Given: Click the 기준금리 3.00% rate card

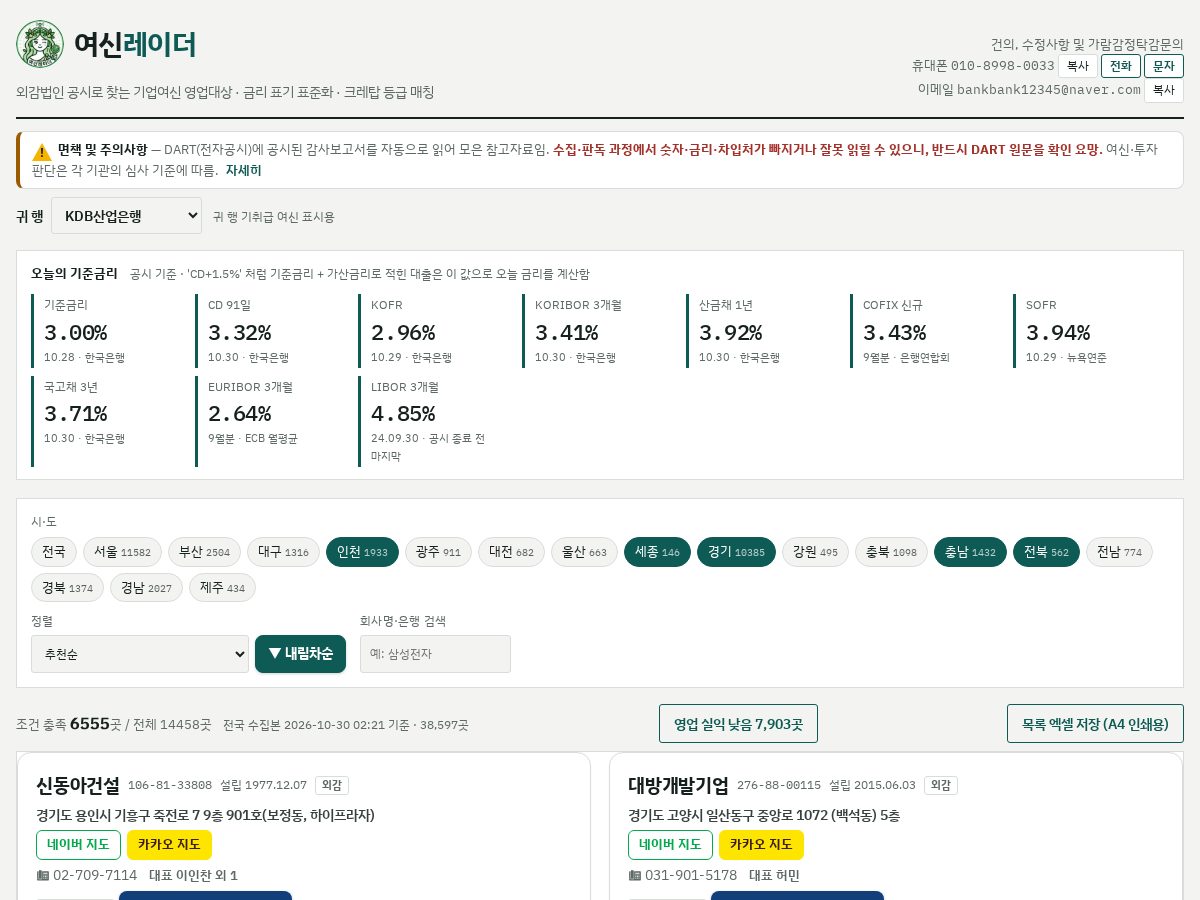Looking at the screenshot, I should click(108, 331).
